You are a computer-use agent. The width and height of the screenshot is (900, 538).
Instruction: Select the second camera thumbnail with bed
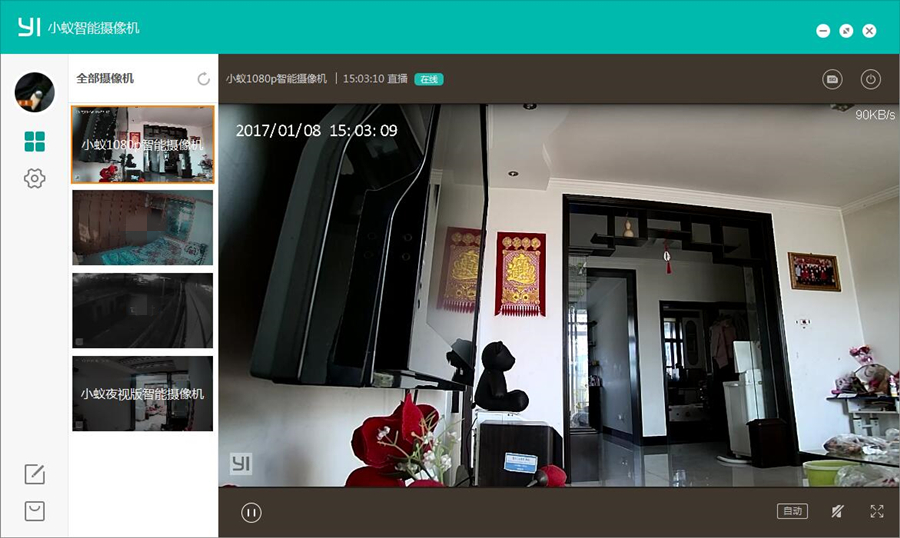pyautogui.click(x=142, y=227)
